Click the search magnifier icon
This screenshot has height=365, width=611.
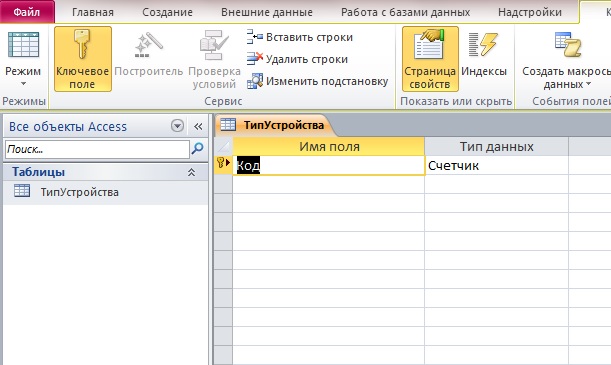198,148
